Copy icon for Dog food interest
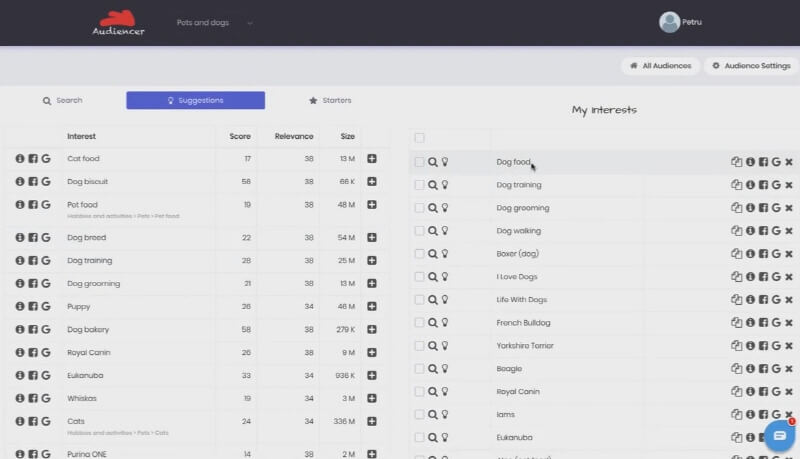800x459 pixels. (x=736, y=162)
